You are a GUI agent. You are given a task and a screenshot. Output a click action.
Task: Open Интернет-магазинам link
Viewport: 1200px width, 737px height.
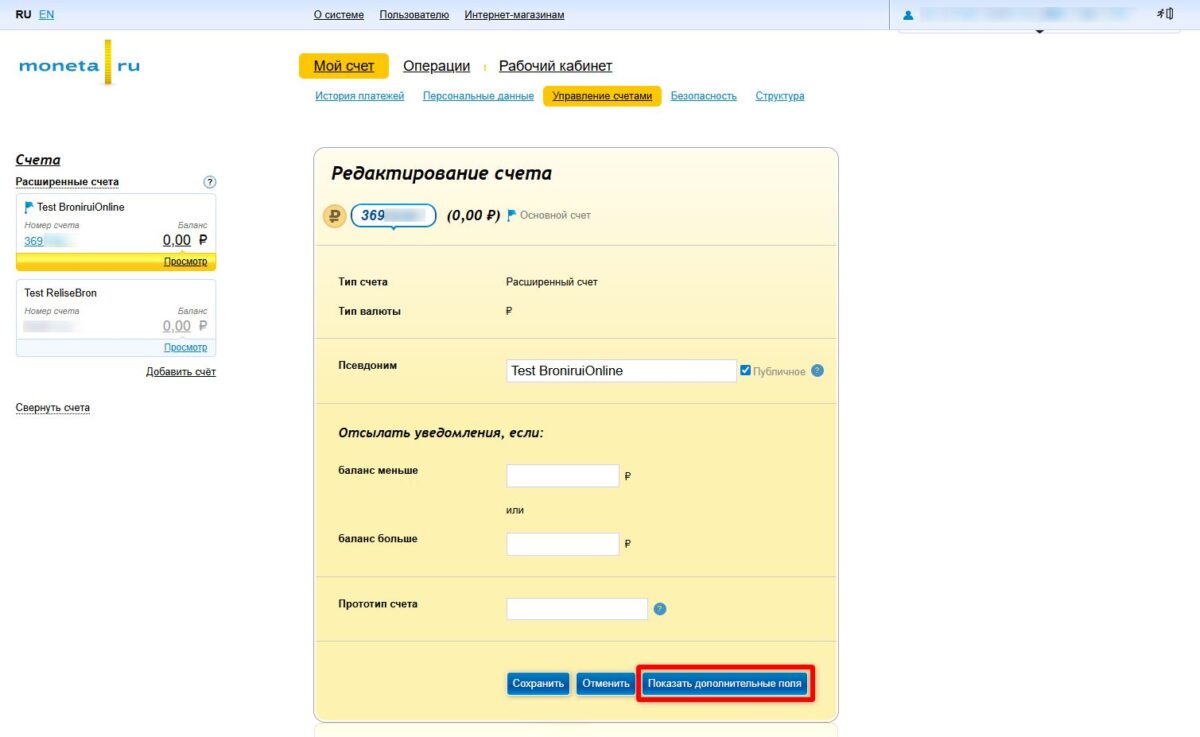tap(514, 15)
